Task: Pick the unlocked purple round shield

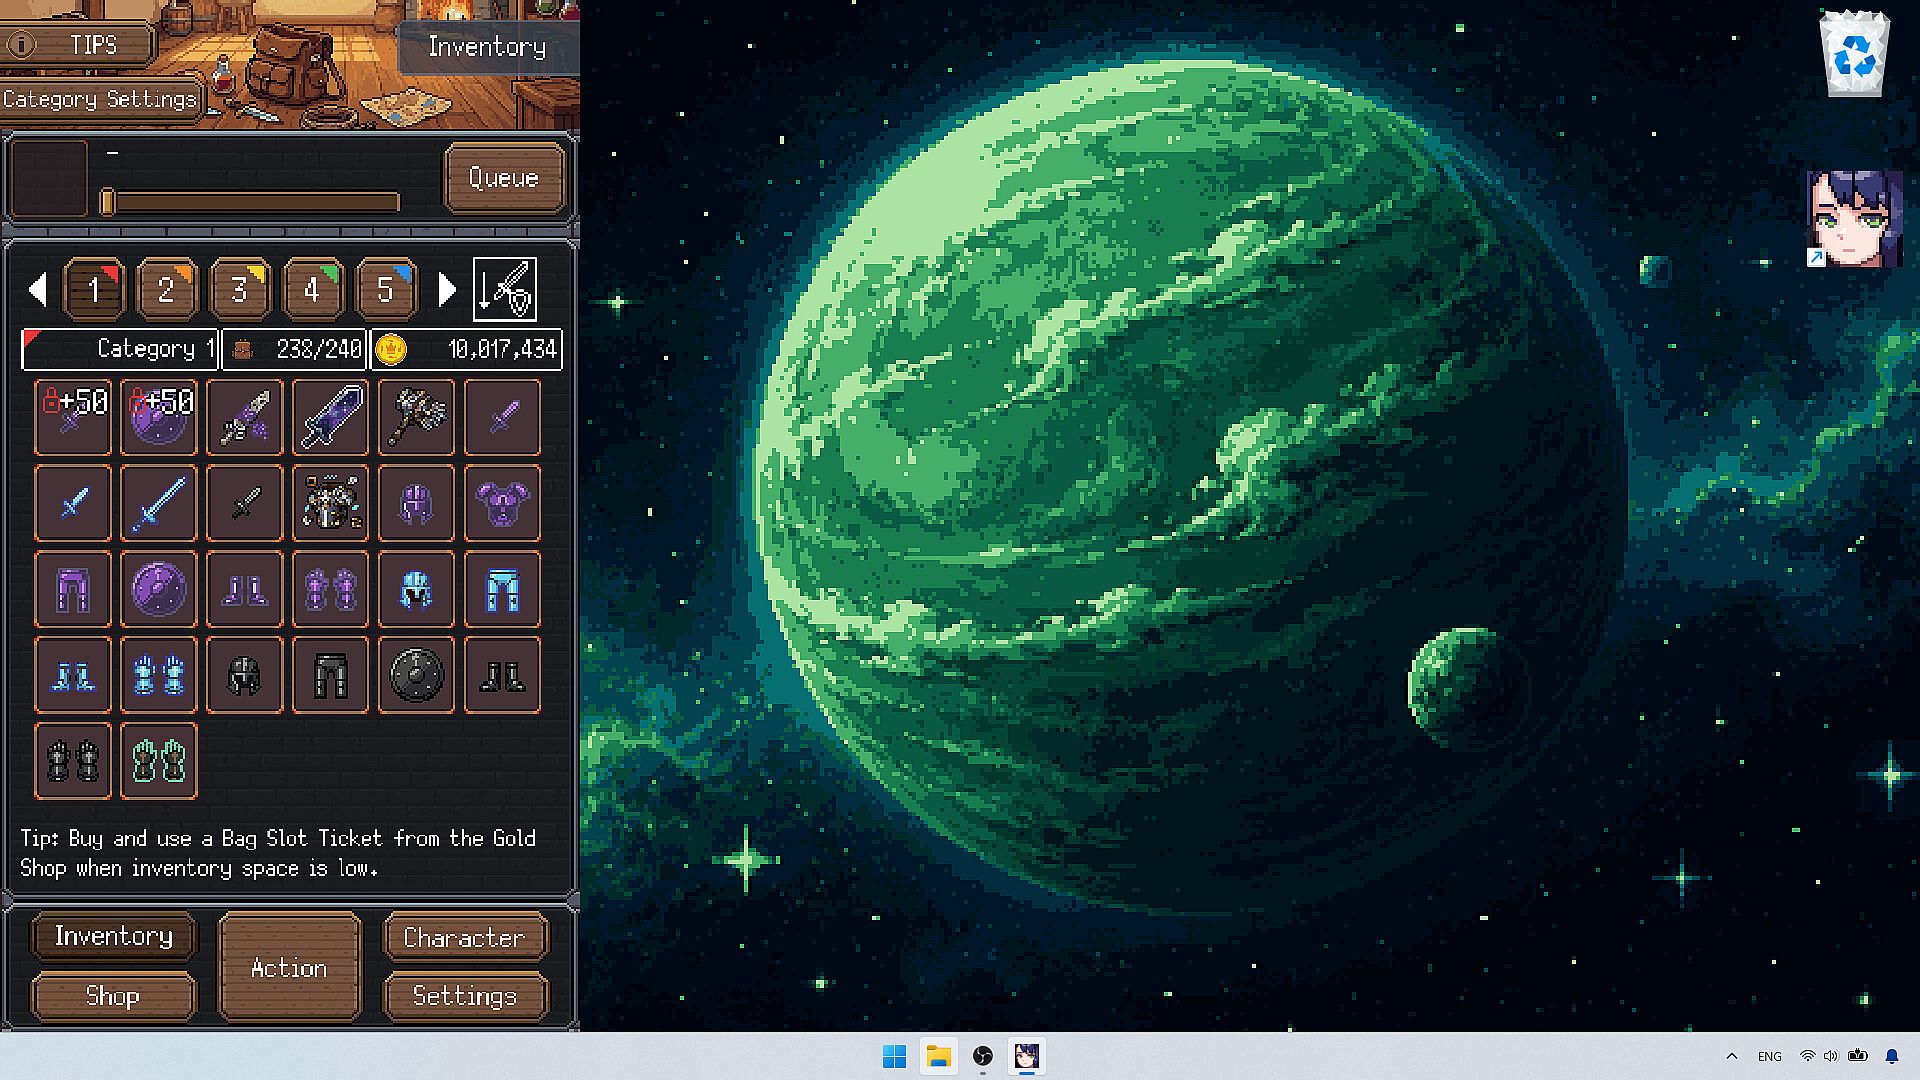Action: (159, 589)
